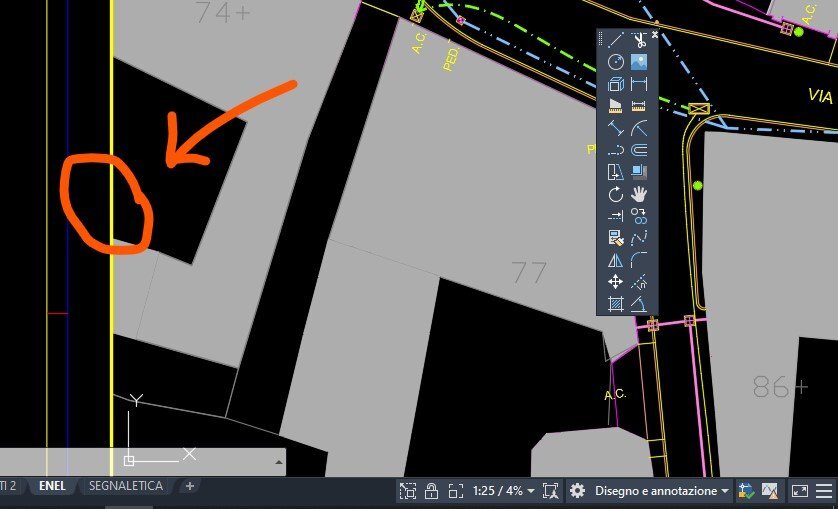
Task: Choose the Move arrows tool
Action: (x=616, y=282)
